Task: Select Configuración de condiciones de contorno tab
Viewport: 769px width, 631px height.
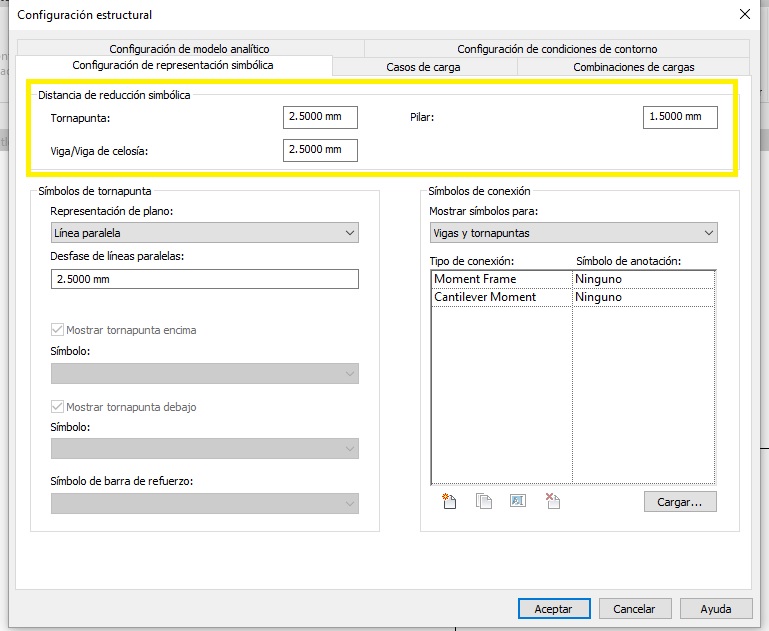Action: tap(557, 48)
